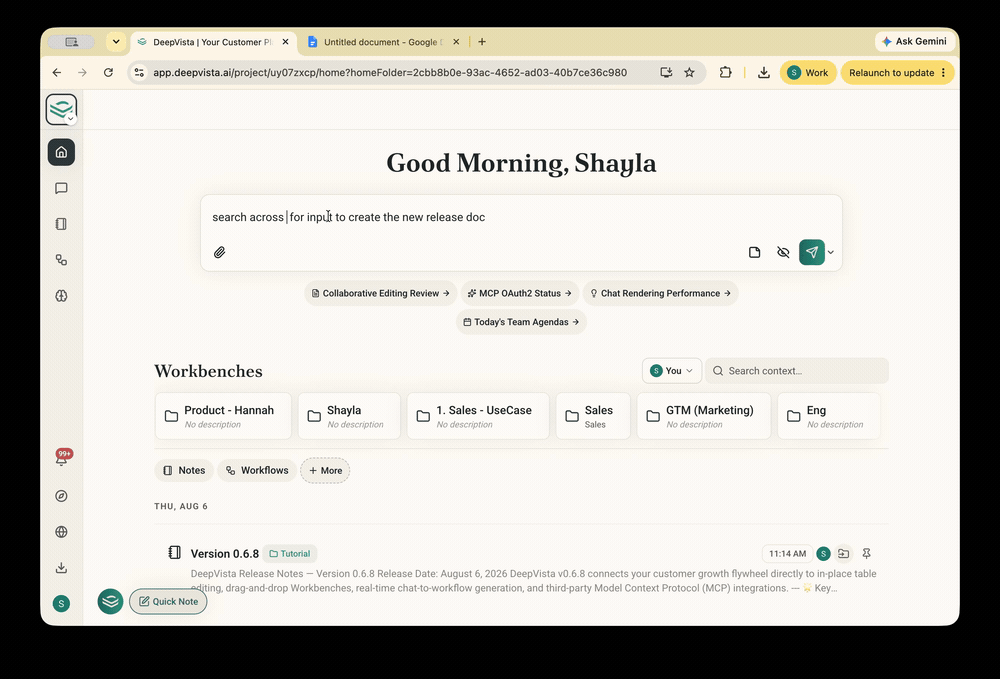Click the Search context field
This screenshot has width=1000, height=679.
(797, 371)
